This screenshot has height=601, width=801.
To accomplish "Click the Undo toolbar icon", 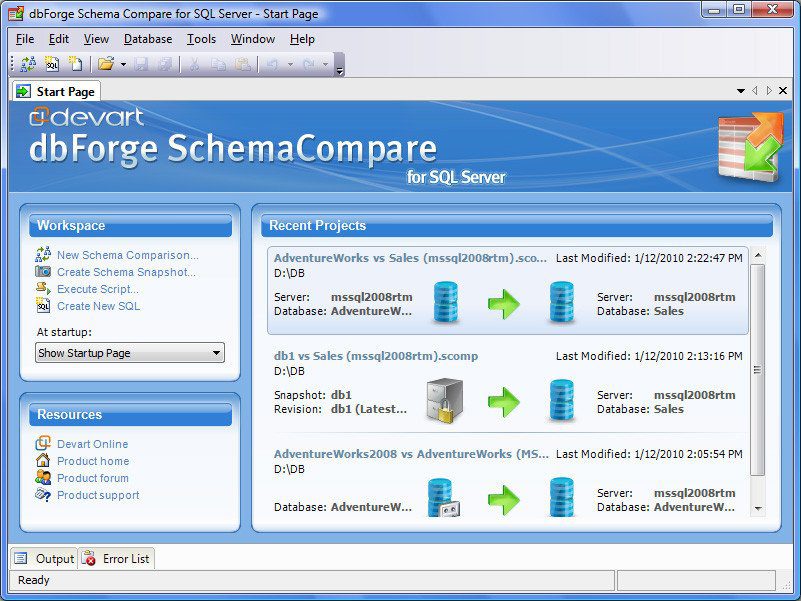I will (x=273, y=64).
